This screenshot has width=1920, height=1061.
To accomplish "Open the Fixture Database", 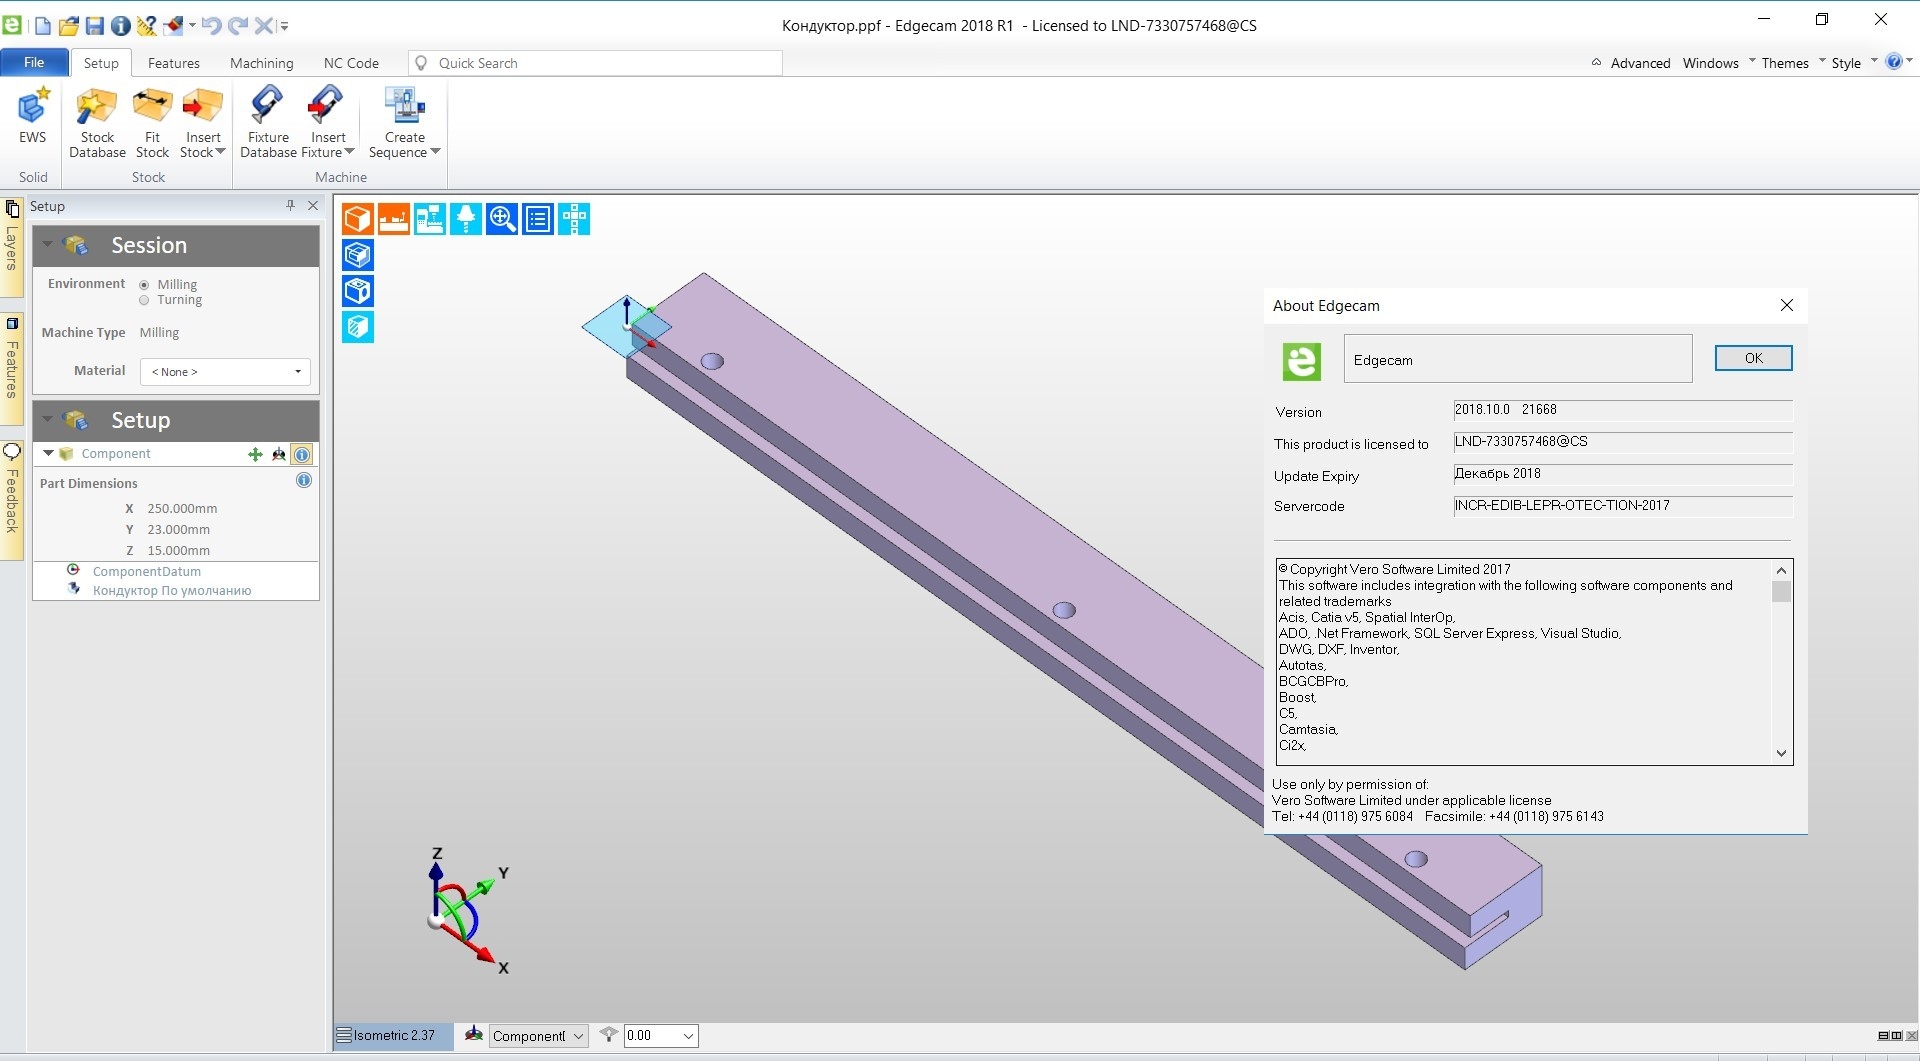I will tap(268, 122).
